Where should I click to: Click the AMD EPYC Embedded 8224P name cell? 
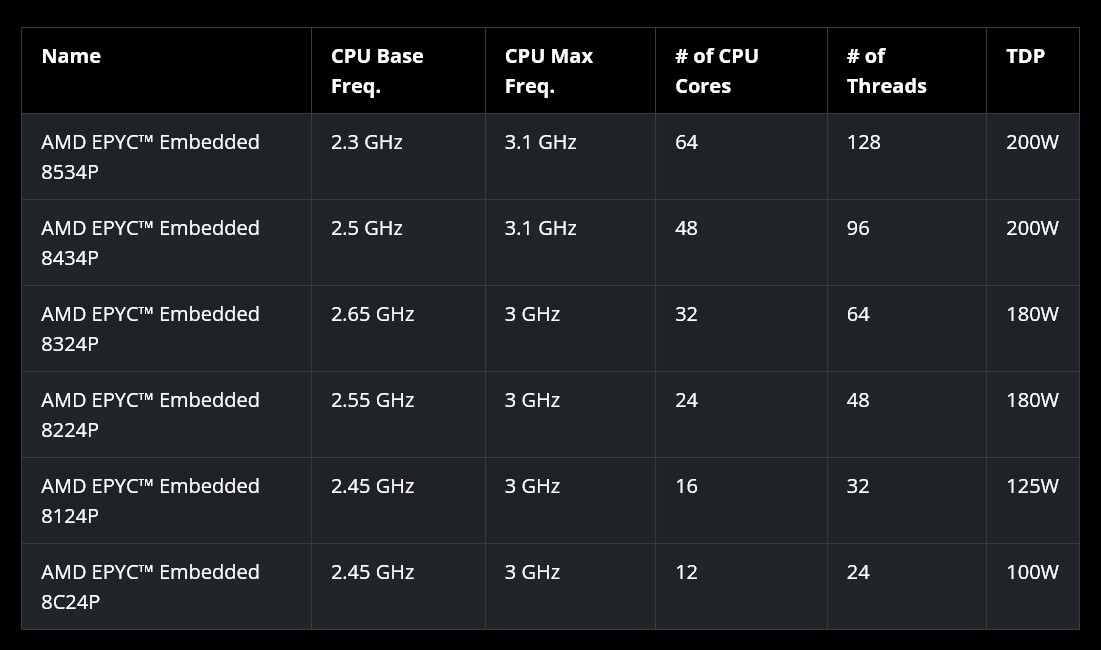[150, 415]
